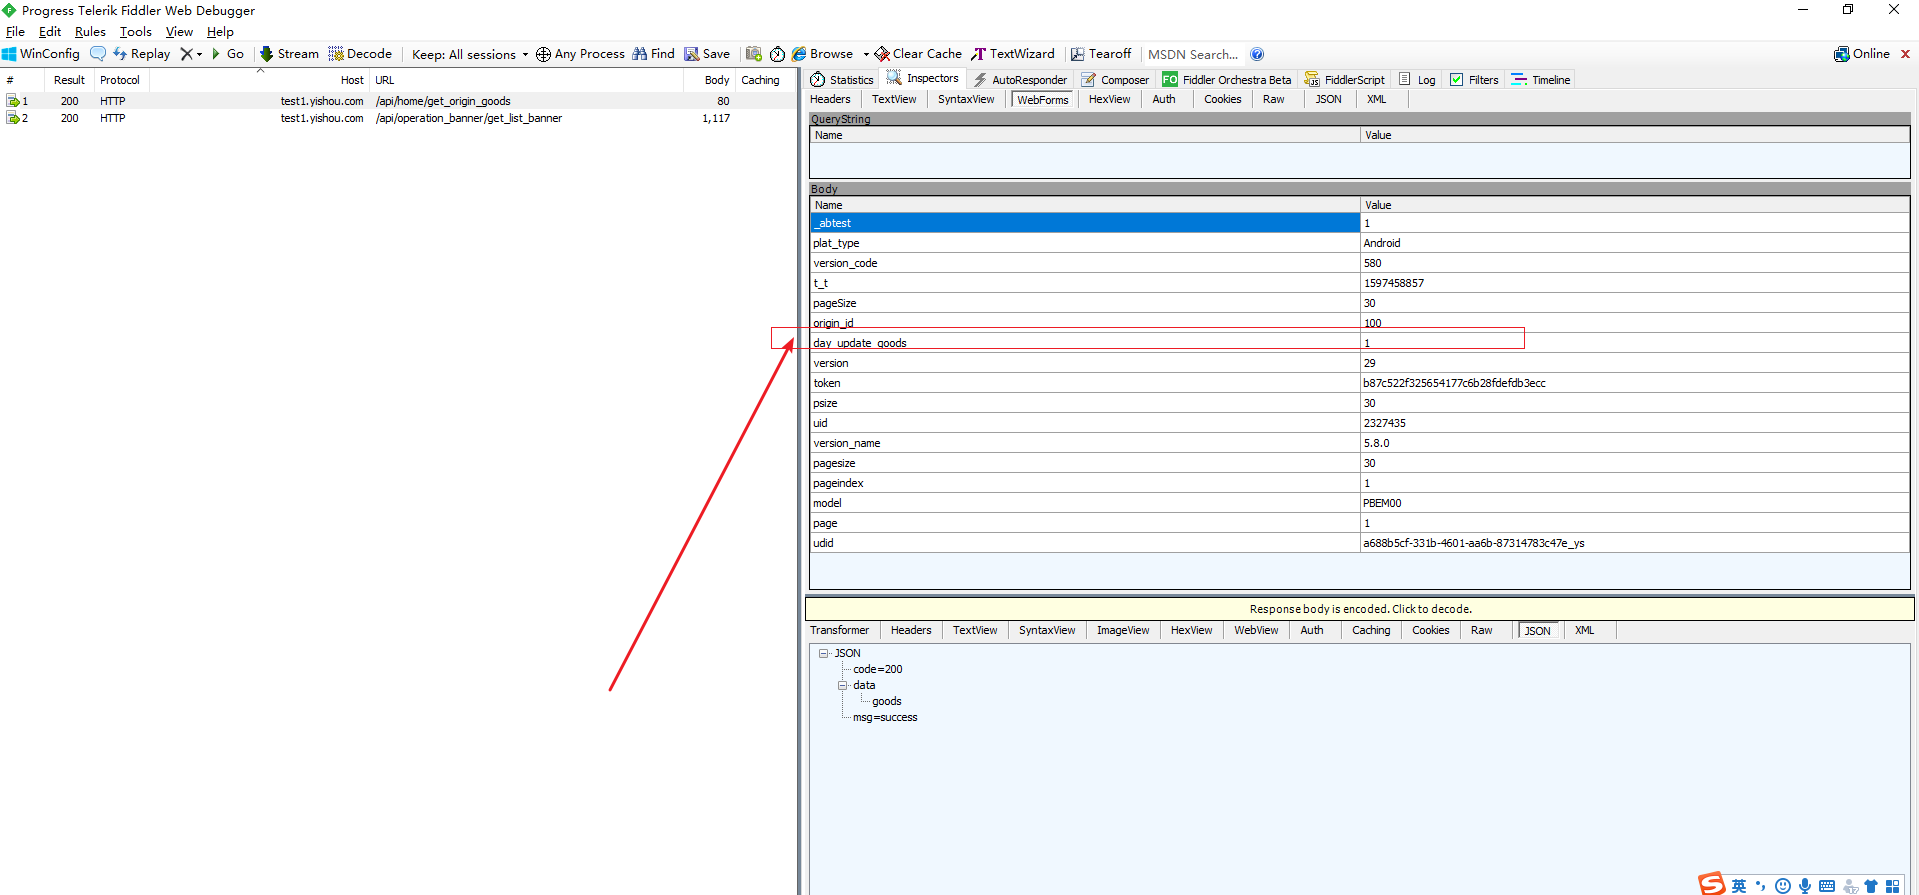The image size is (1919, 895).
Task: Open the FiddlerScript tab
Action: tap(1345, 80)
